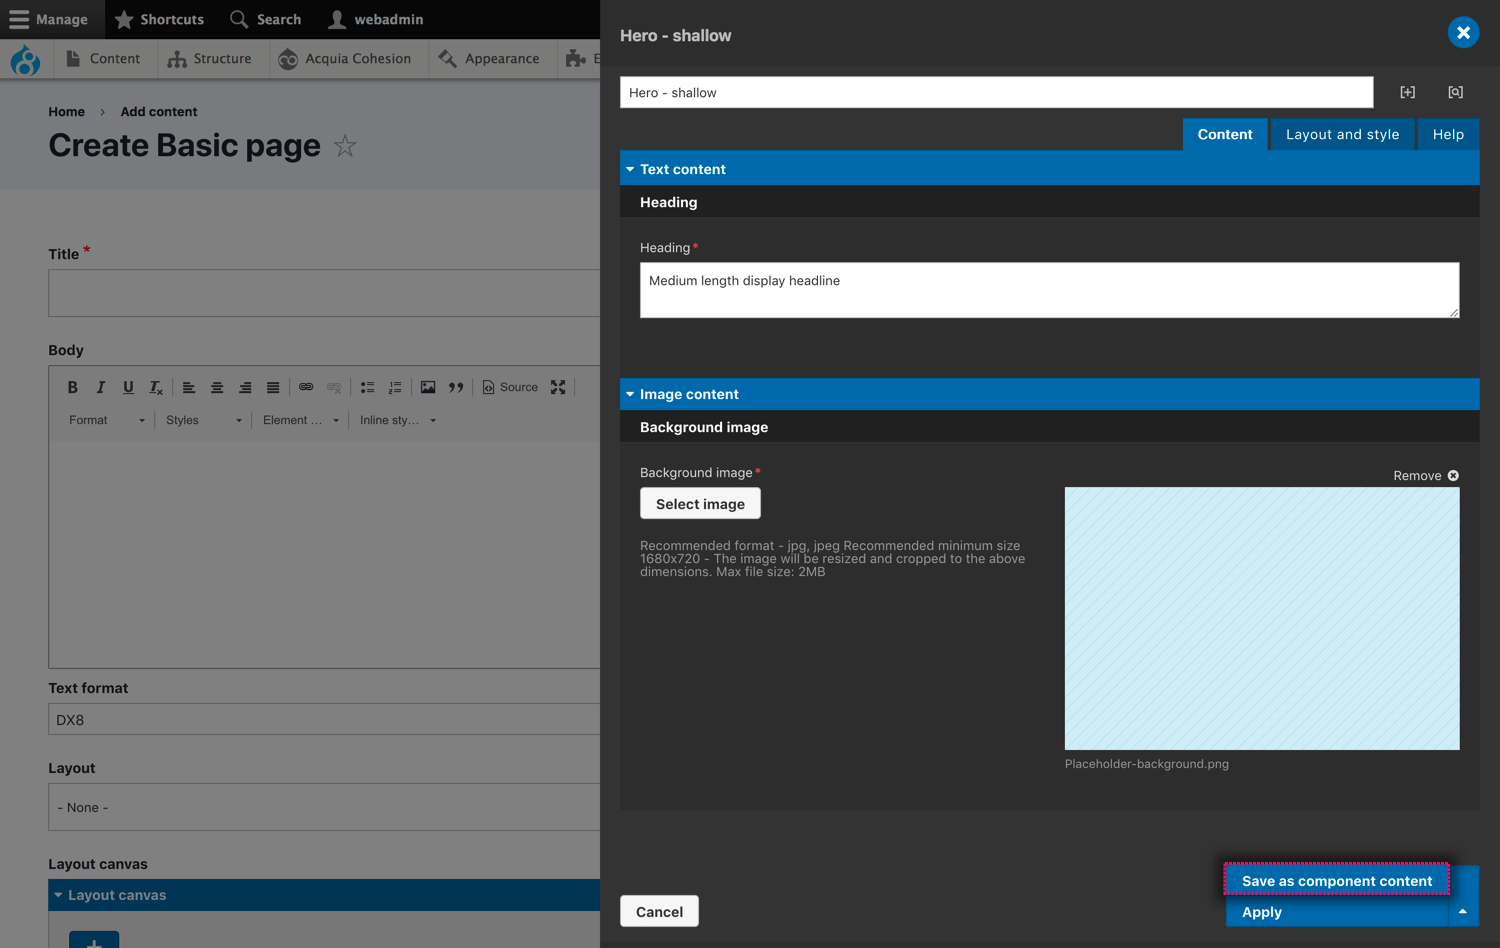Collapse the Text content section
1500x948 pixels.
1049,169
